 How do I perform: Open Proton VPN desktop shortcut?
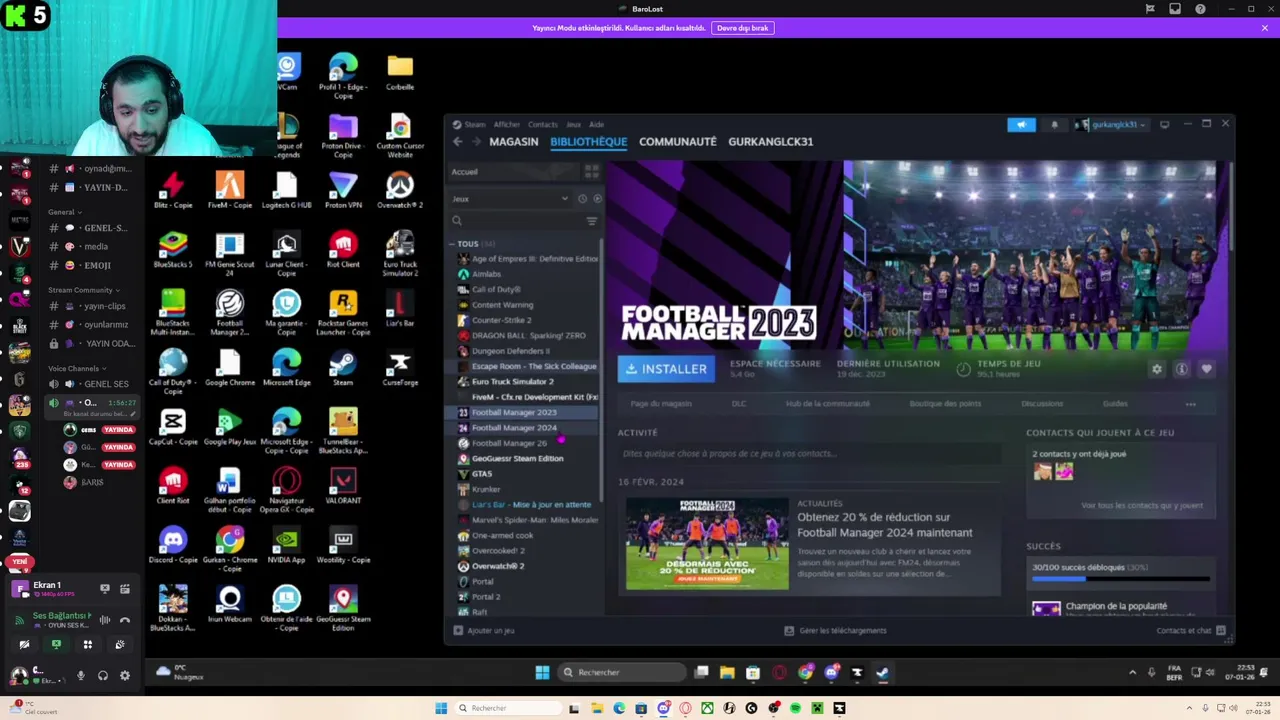(343, 191)
